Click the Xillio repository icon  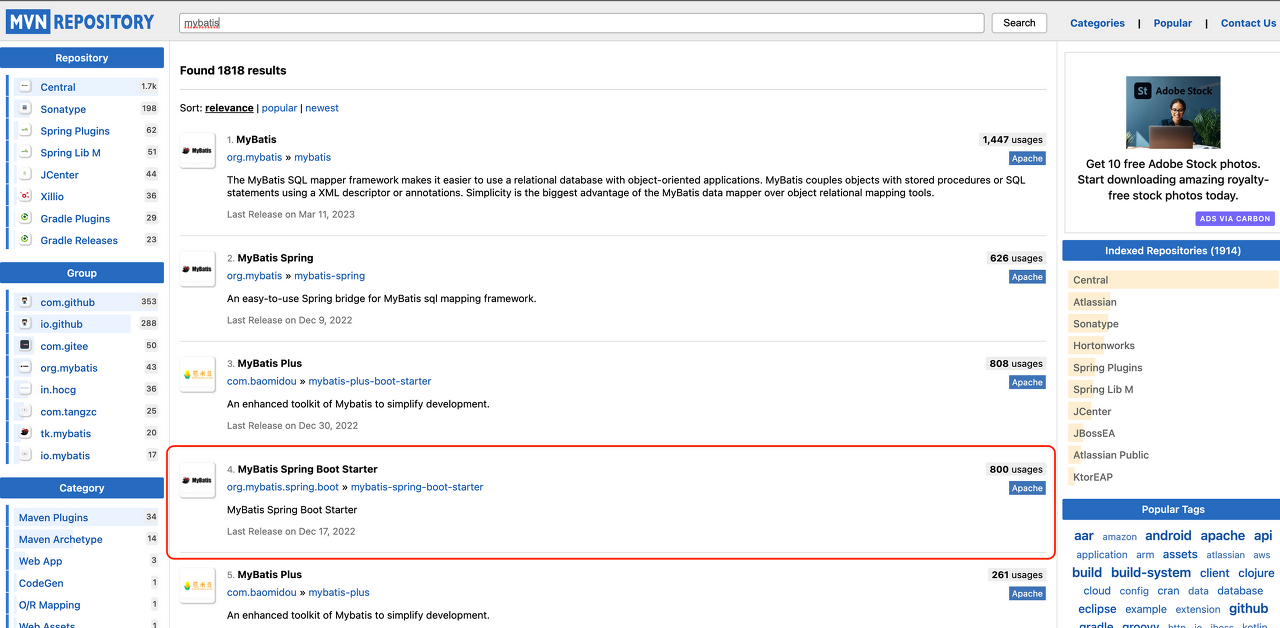point(25,196)
